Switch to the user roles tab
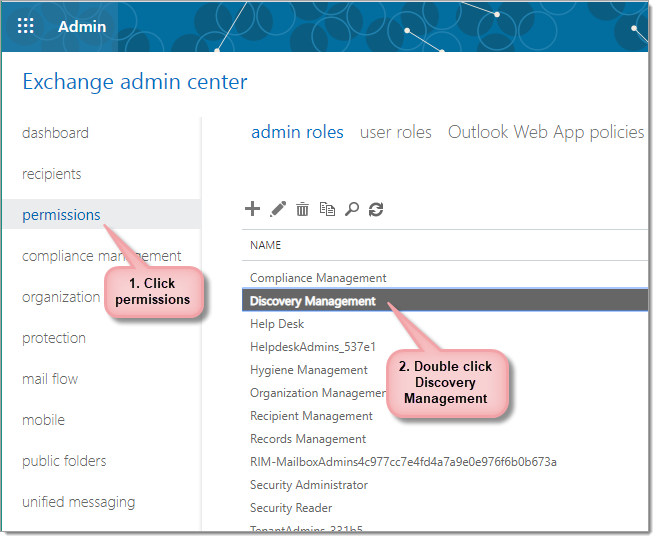 tap(396, 132)
